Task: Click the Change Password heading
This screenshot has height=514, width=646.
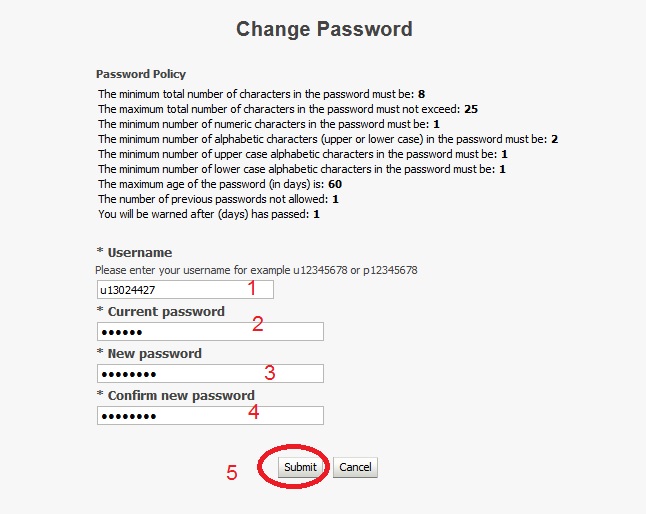Action: 324,29
